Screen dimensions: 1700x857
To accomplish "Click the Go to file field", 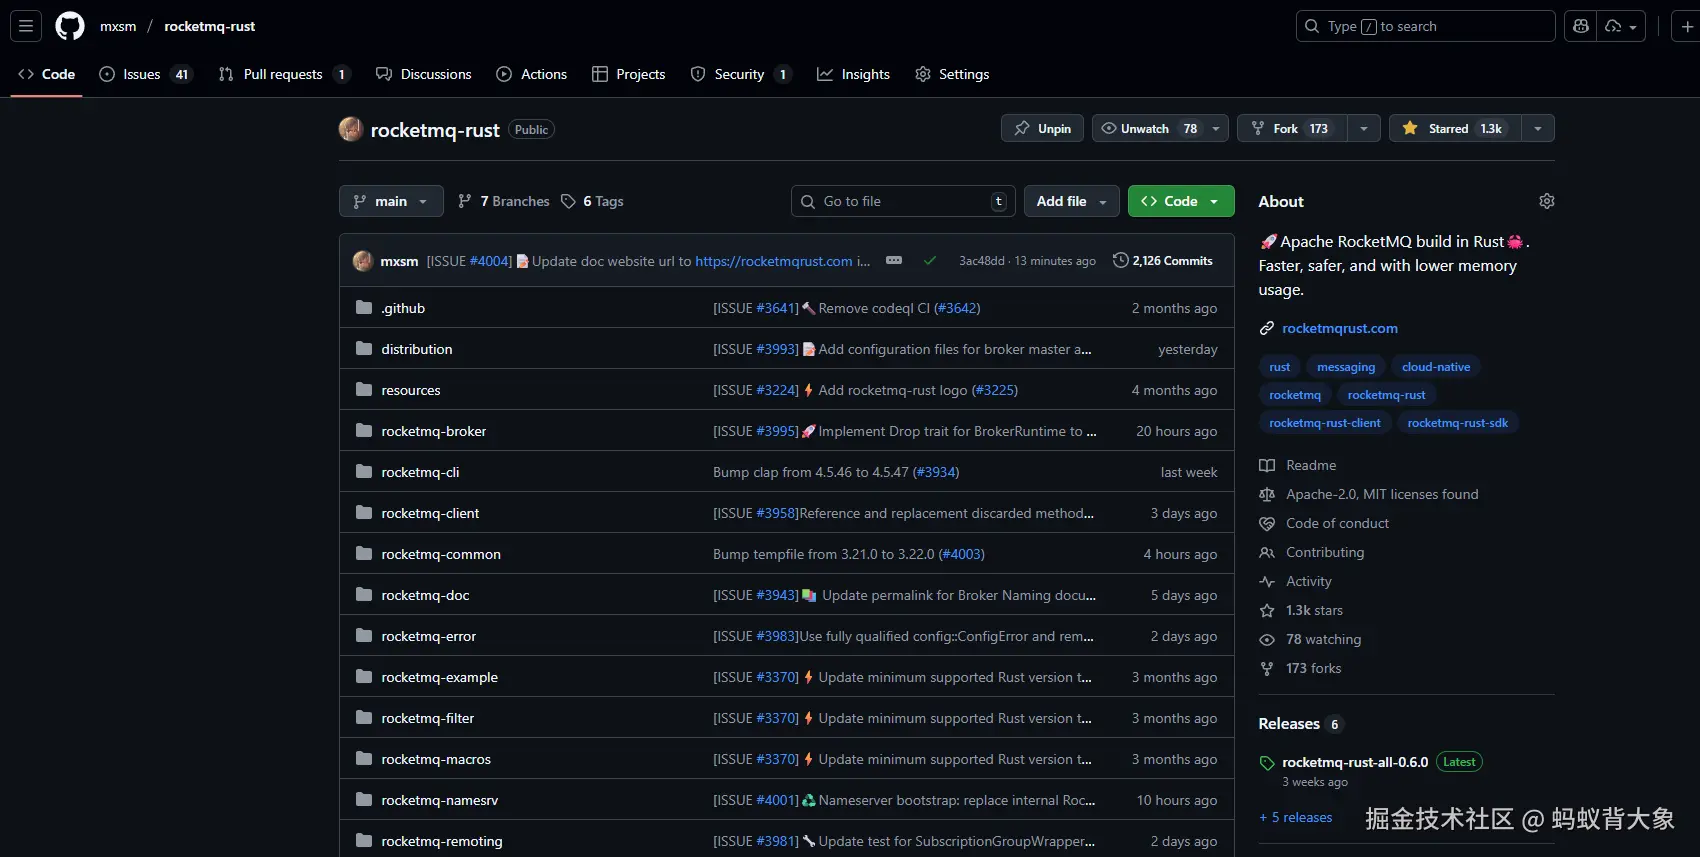I will click(902, 201).
